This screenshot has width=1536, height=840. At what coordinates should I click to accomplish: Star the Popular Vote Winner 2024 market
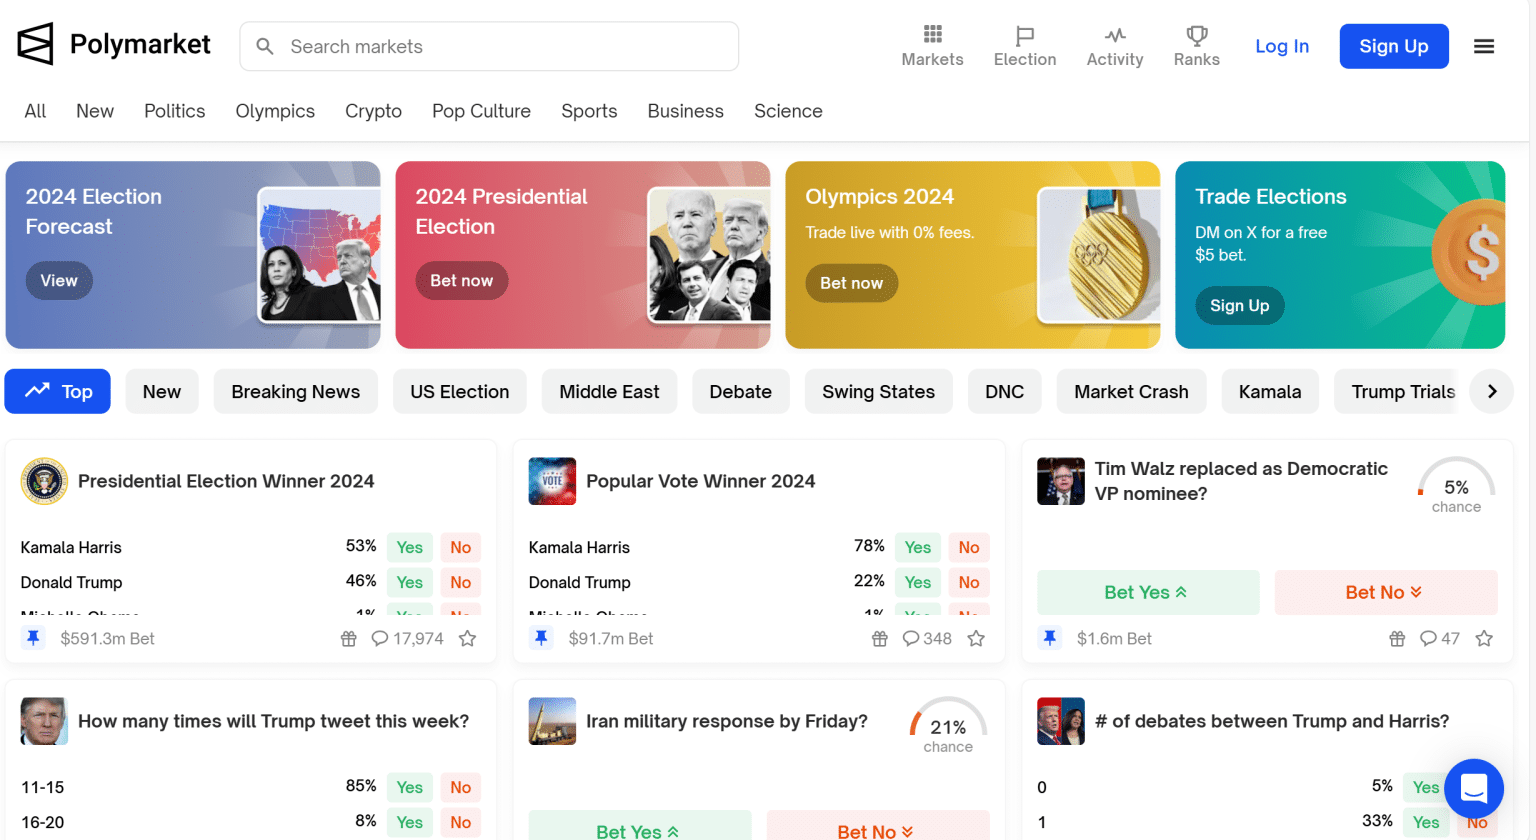[976, 638]
